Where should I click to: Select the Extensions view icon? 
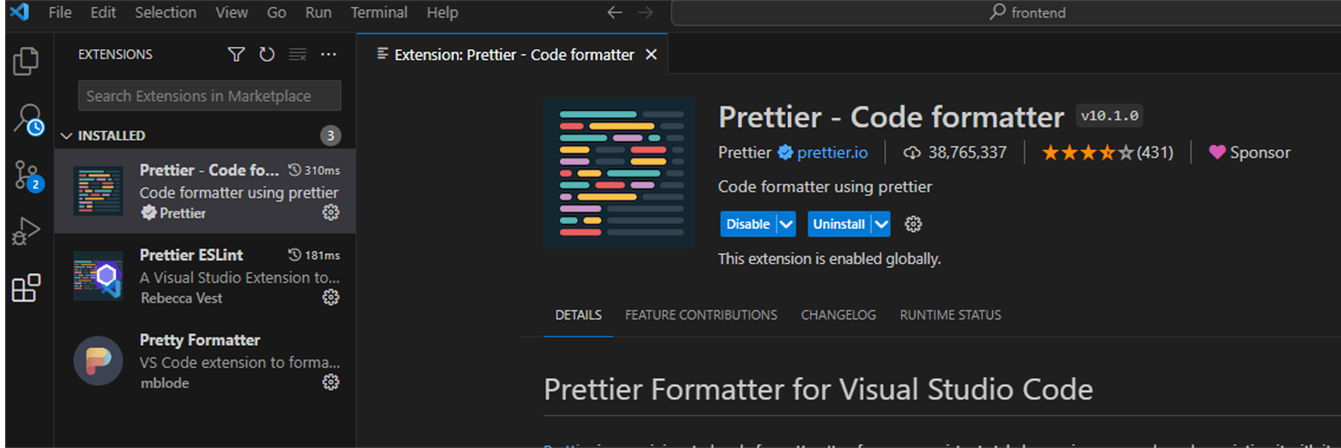pos(26,288)
